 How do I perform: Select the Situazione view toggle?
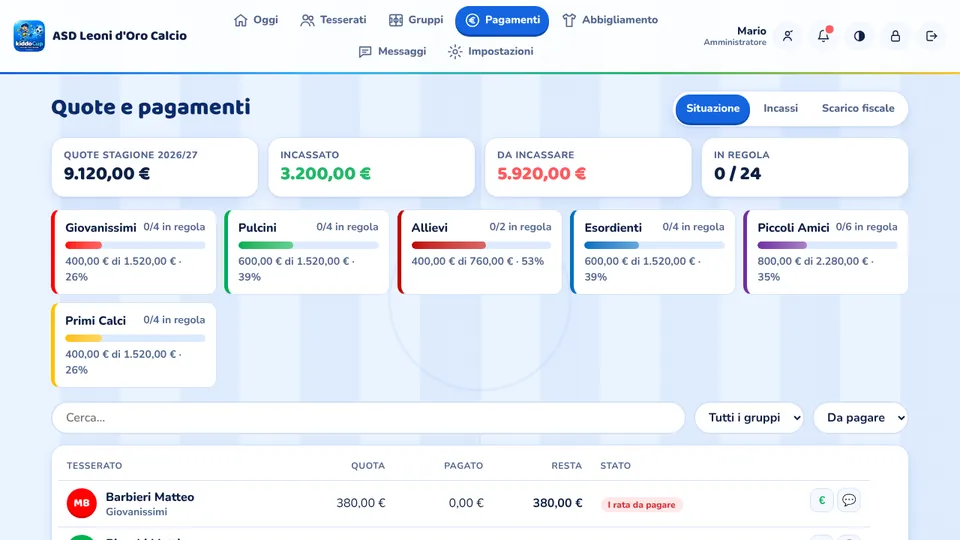(x=713, y=109)
